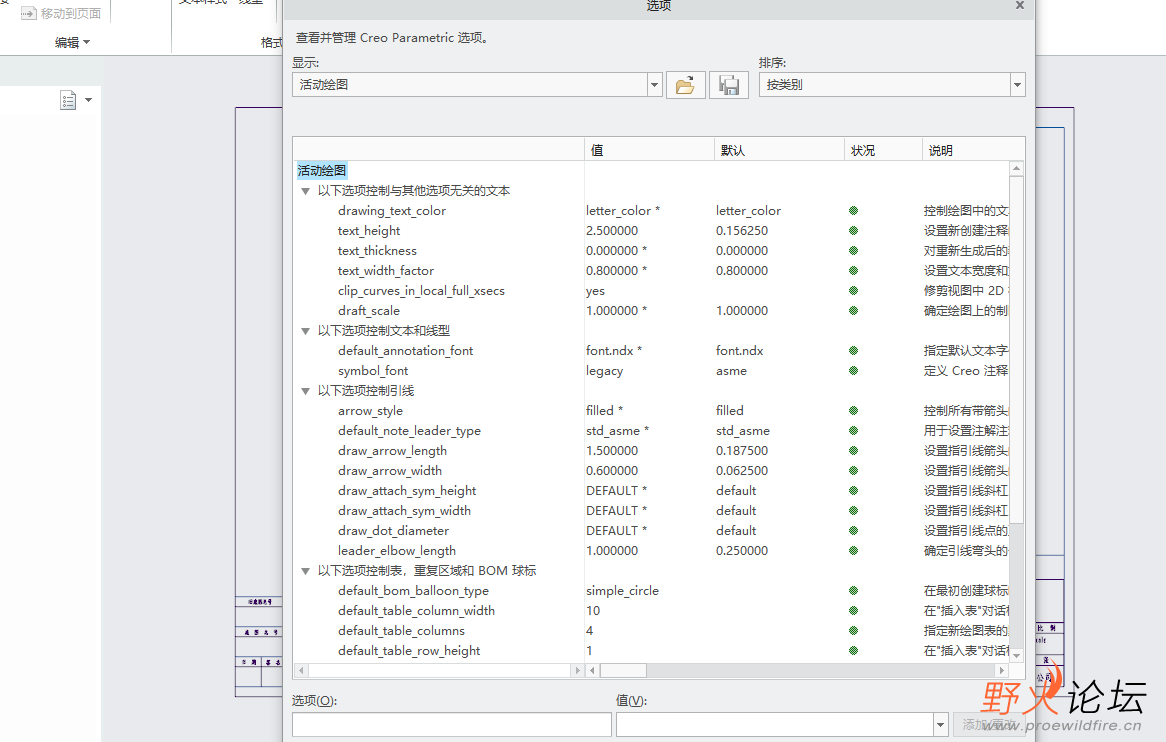
Task: Click the 选项(O) input field
Action: 451,724
